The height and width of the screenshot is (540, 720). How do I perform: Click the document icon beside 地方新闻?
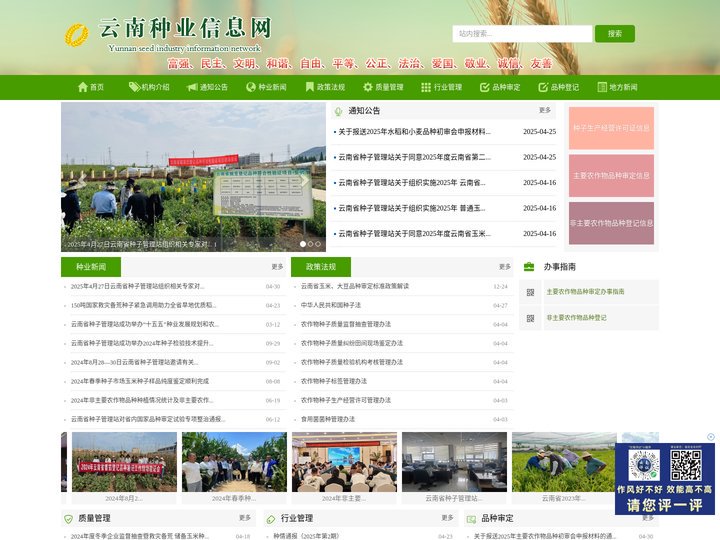[x=602, y=87]
